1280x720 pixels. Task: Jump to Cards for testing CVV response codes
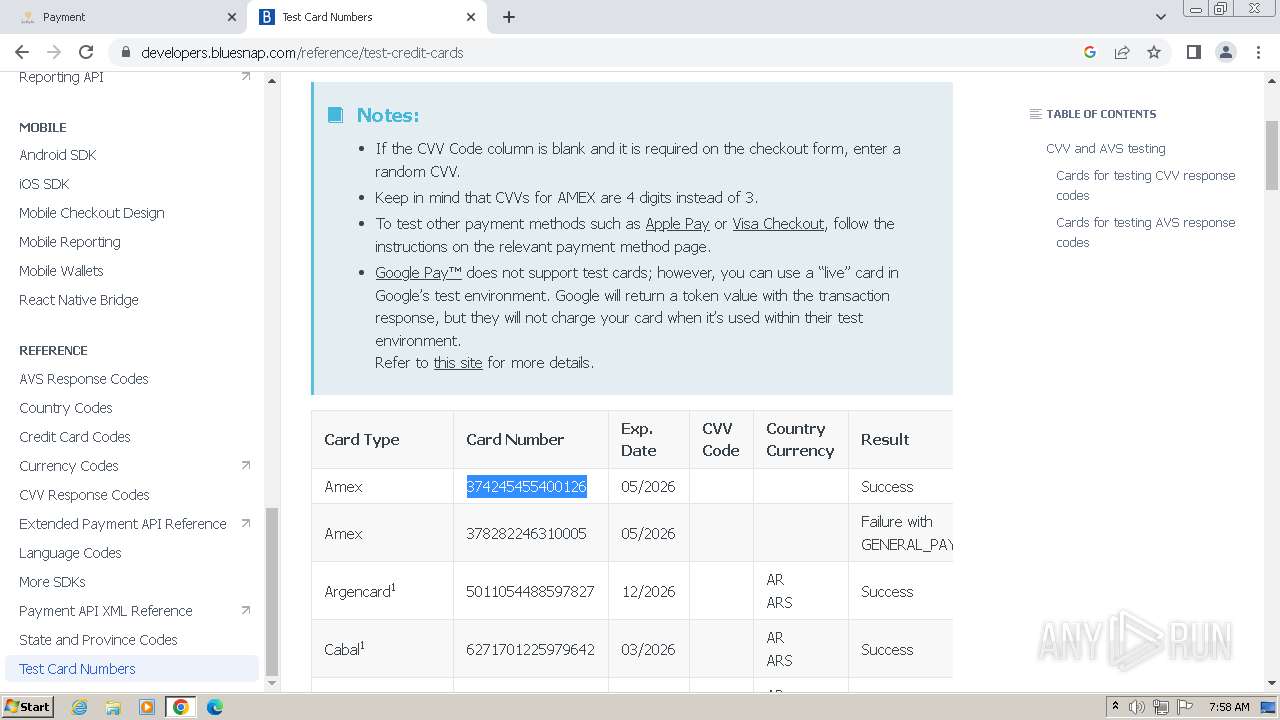[x=1146, y=185]
